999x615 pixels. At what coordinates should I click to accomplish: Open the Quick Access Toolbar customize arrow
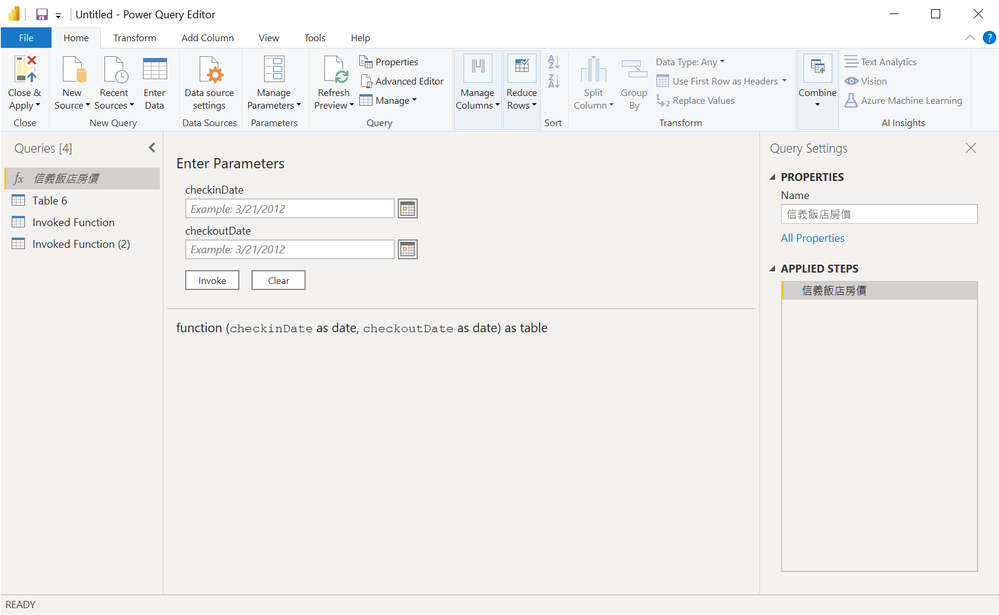(x=58, y=15)
